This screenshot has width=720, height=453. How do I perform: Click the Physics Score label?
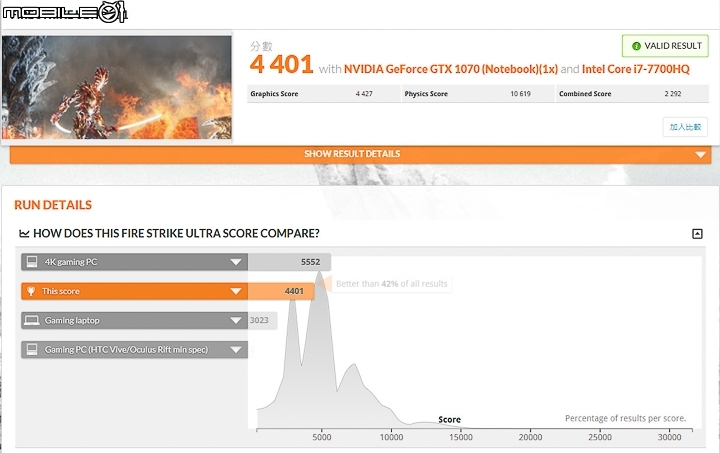pyautogui.click(x=426, y=94)
